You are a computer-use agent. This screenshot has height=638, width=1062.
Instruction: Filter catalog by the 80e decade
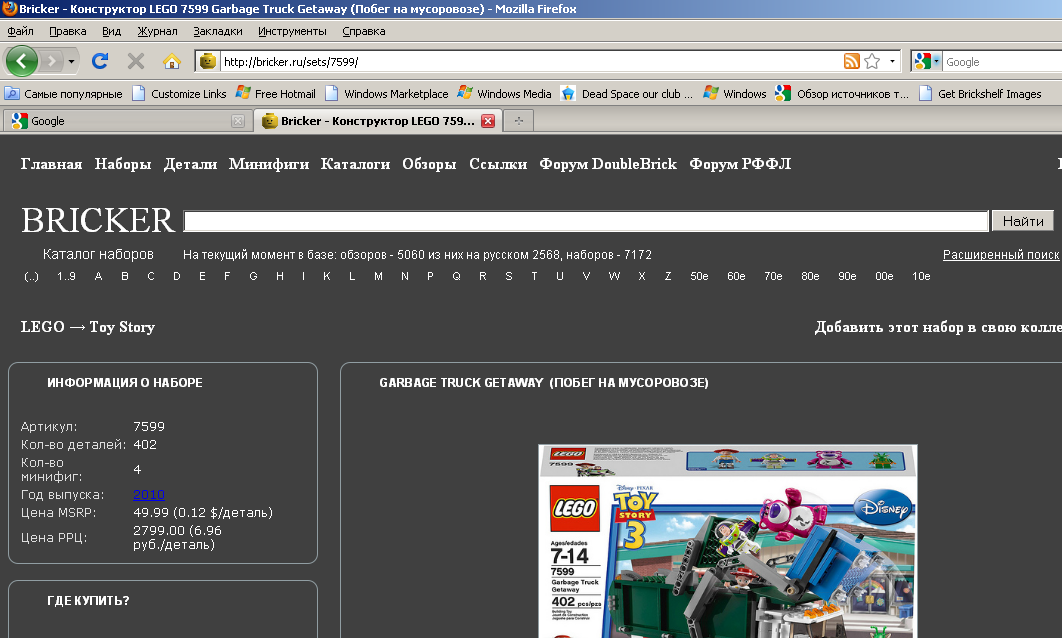pyautogui.click(x=810, y=276)
